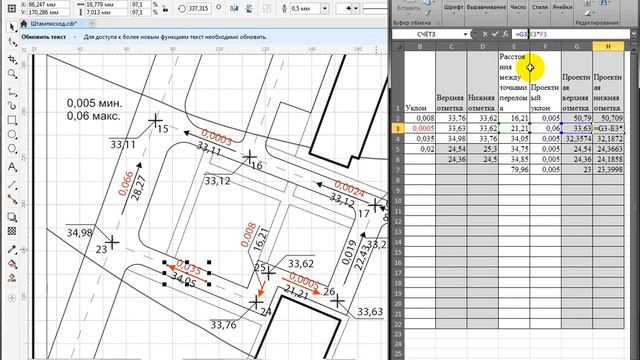The height and width of the screenshot is (360, 640).
Task: Toggle the lock ratio padlock
Action: click(165, 8)
